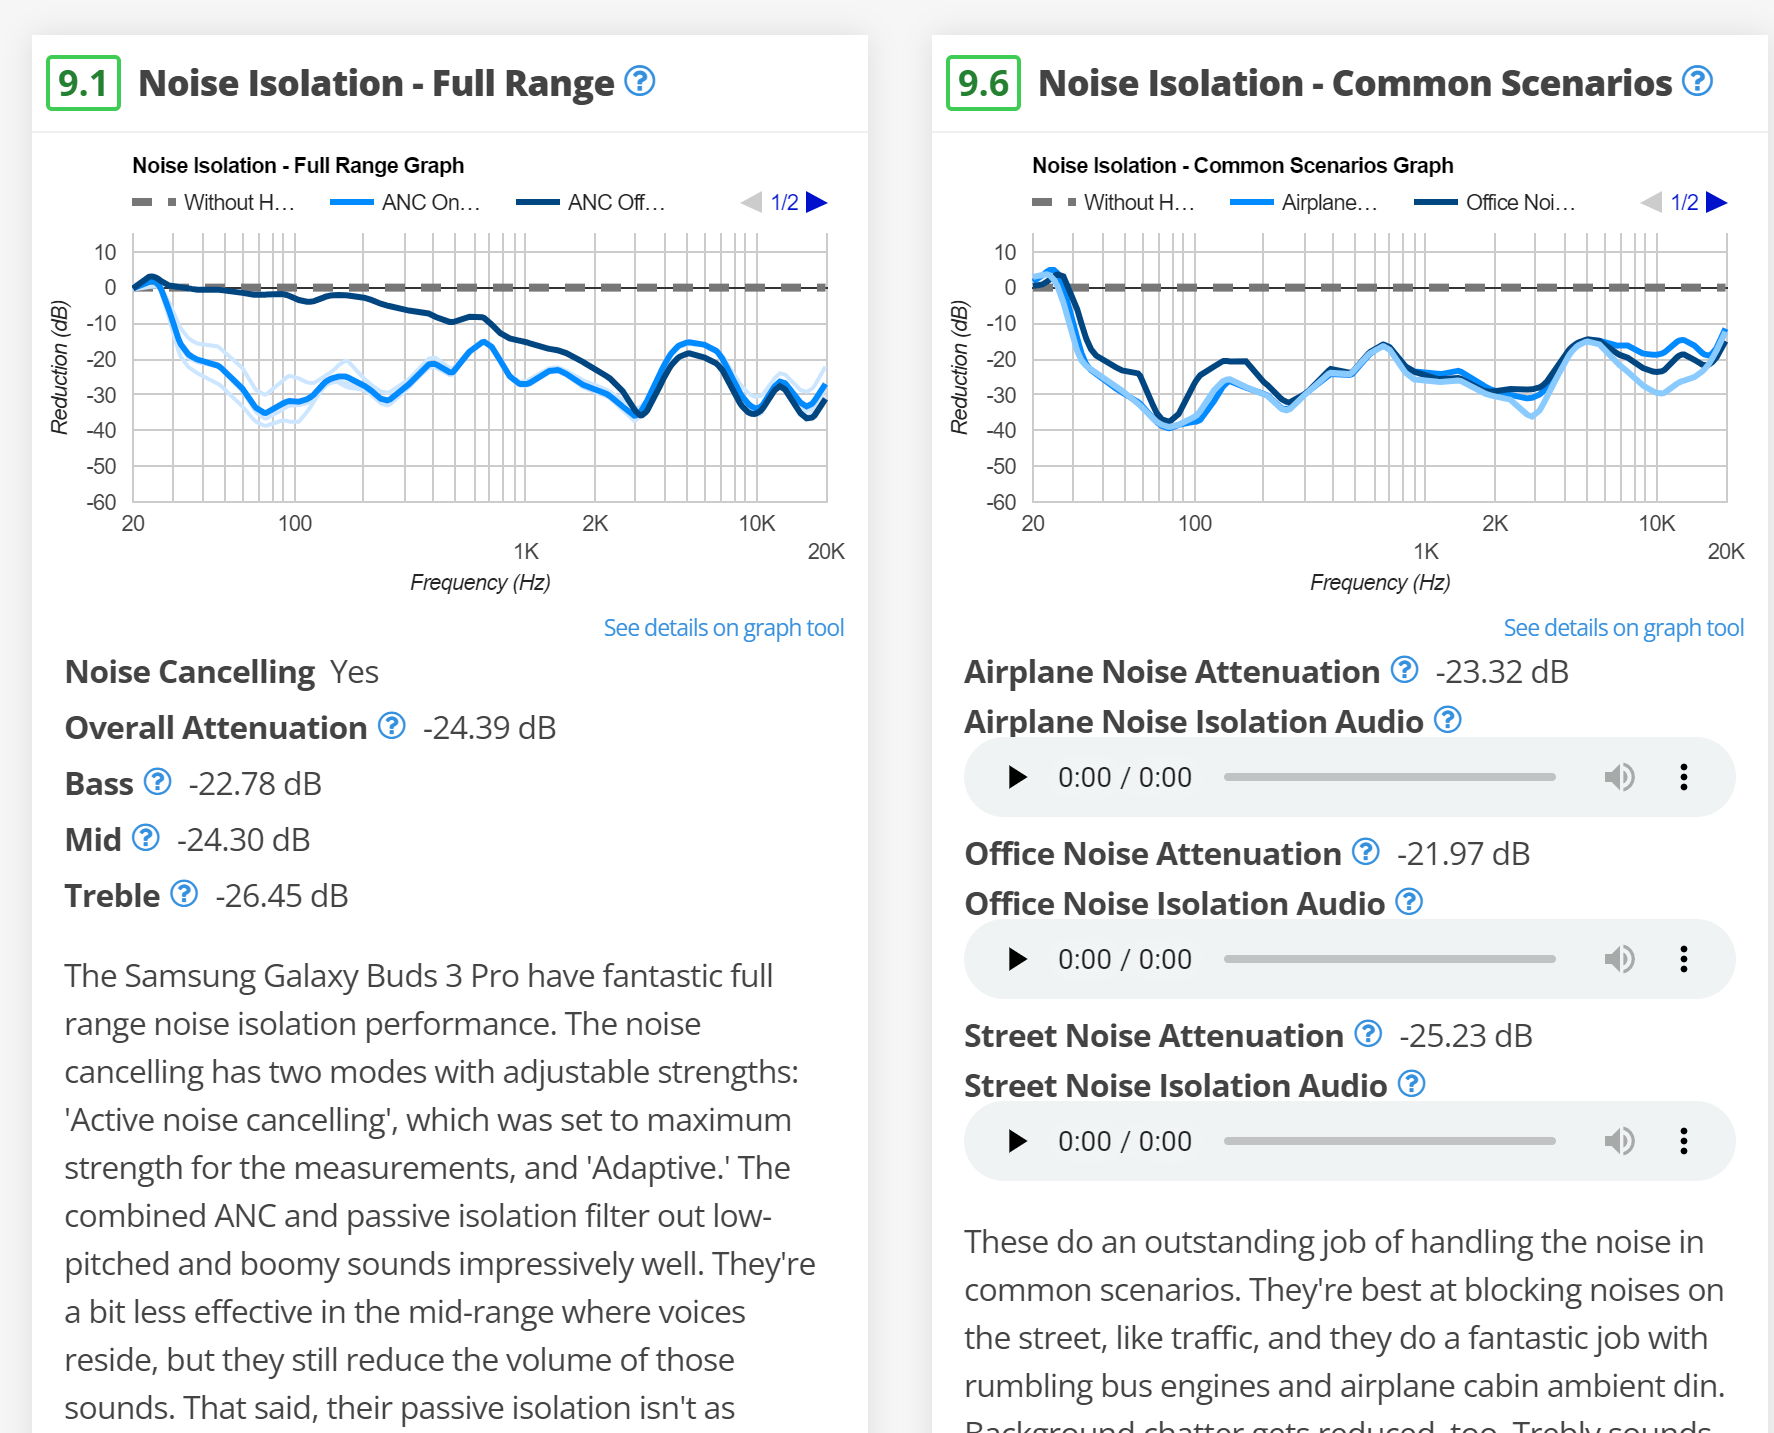The width and height of the screenshot is (1774, 1433).
Task: Open more options for Office audio player
Action: pos(1684,959)
